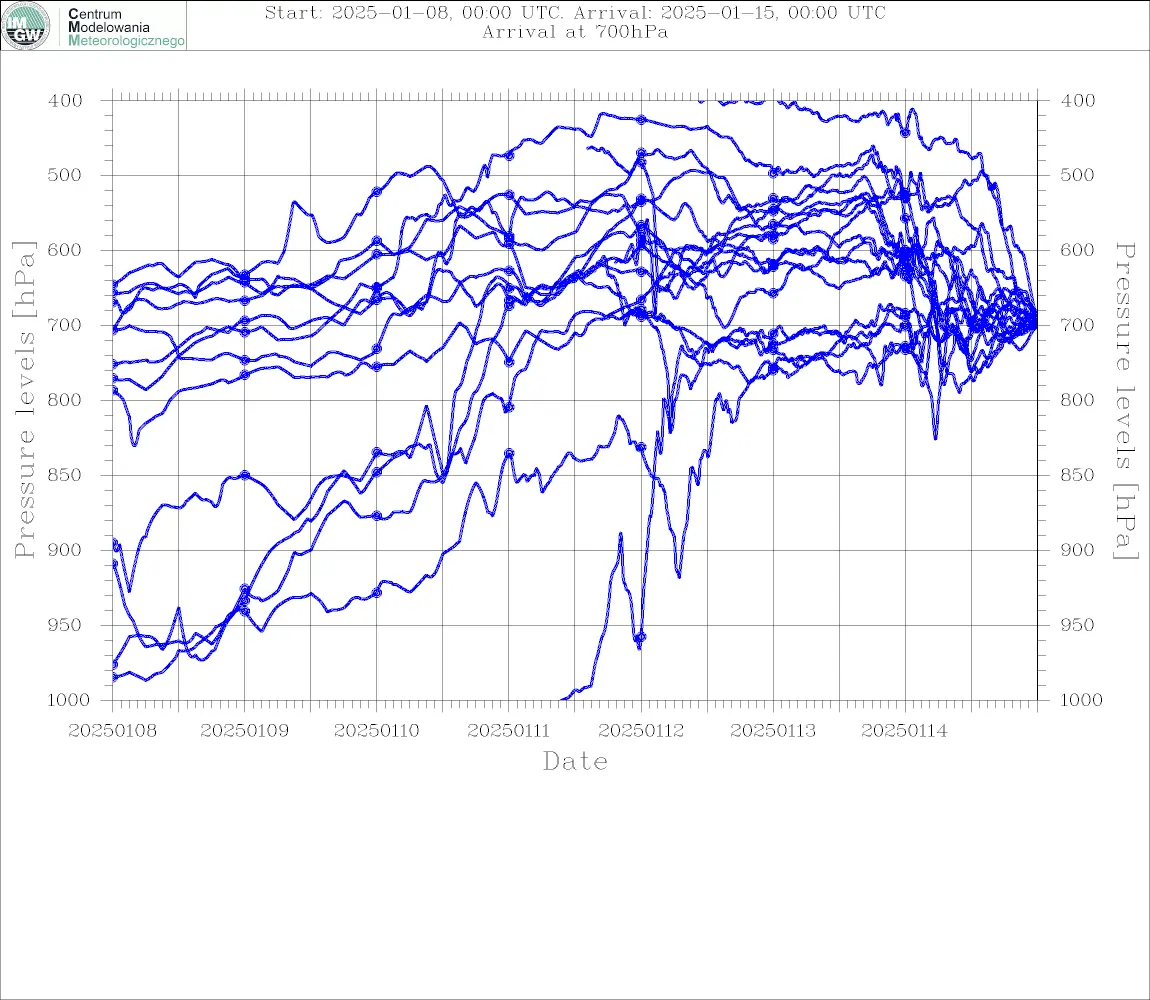Click trajectory marker near 440 hPa on 20250114
This screenshot has height=1000, width=1150.
tap(905, 133)
